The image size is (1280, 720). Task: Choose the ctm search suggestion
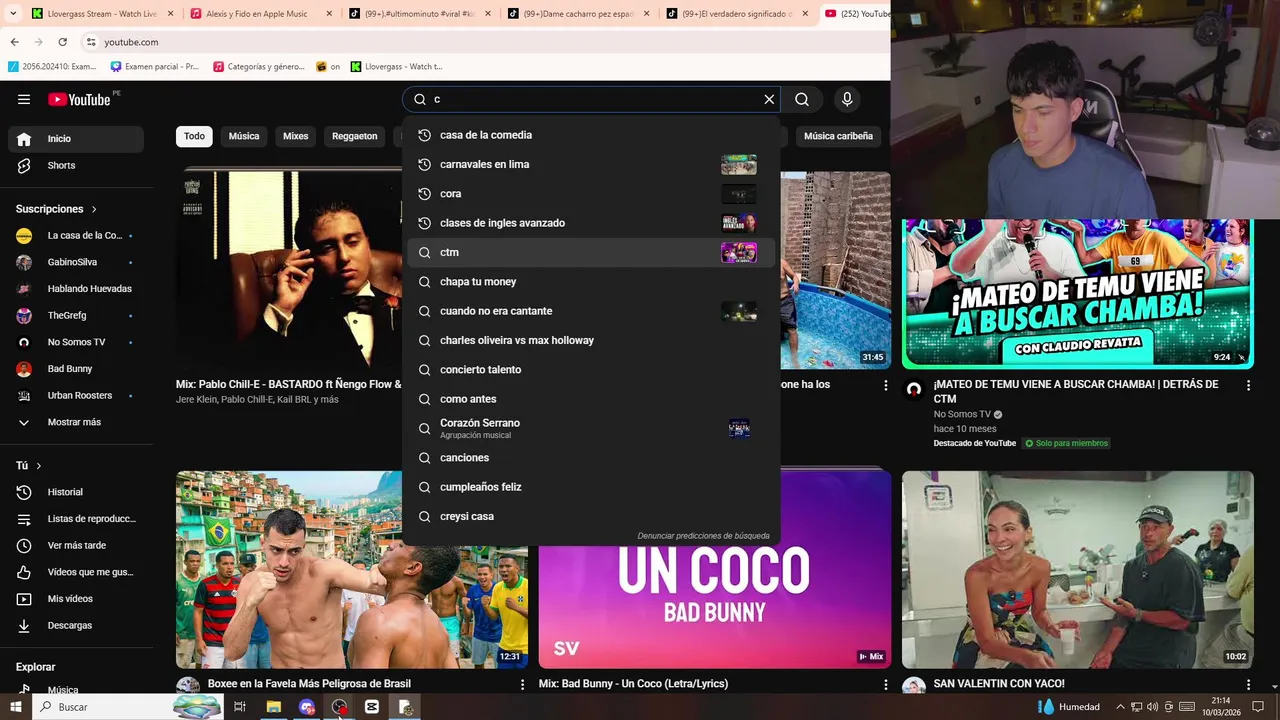point(591,252)
